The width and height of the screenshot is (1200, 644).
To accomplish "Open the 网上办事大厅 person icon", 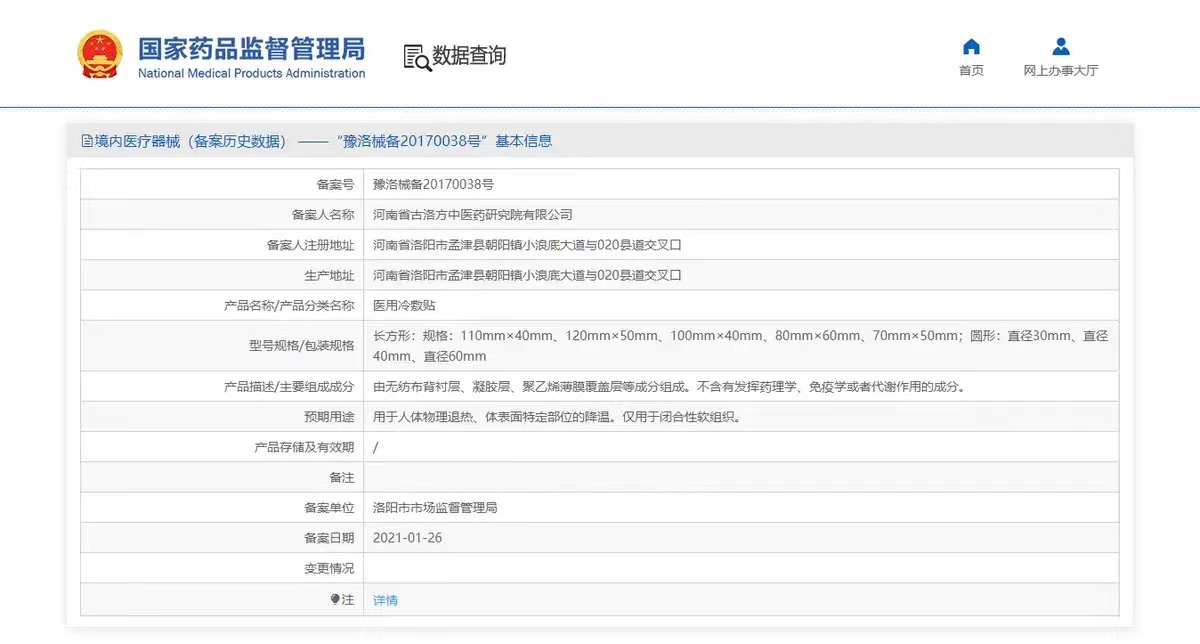I will (x=1061, y=47).
